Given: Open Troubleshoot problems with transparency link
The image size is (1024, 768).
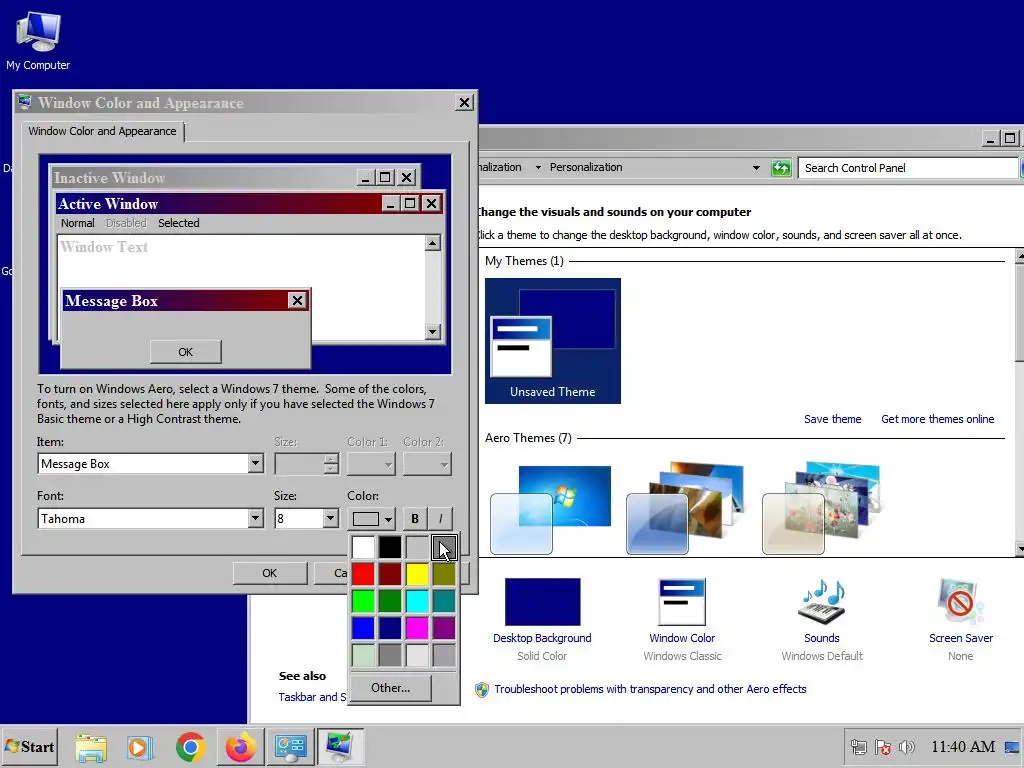Looking at the screenshot, I should (650, 689).
